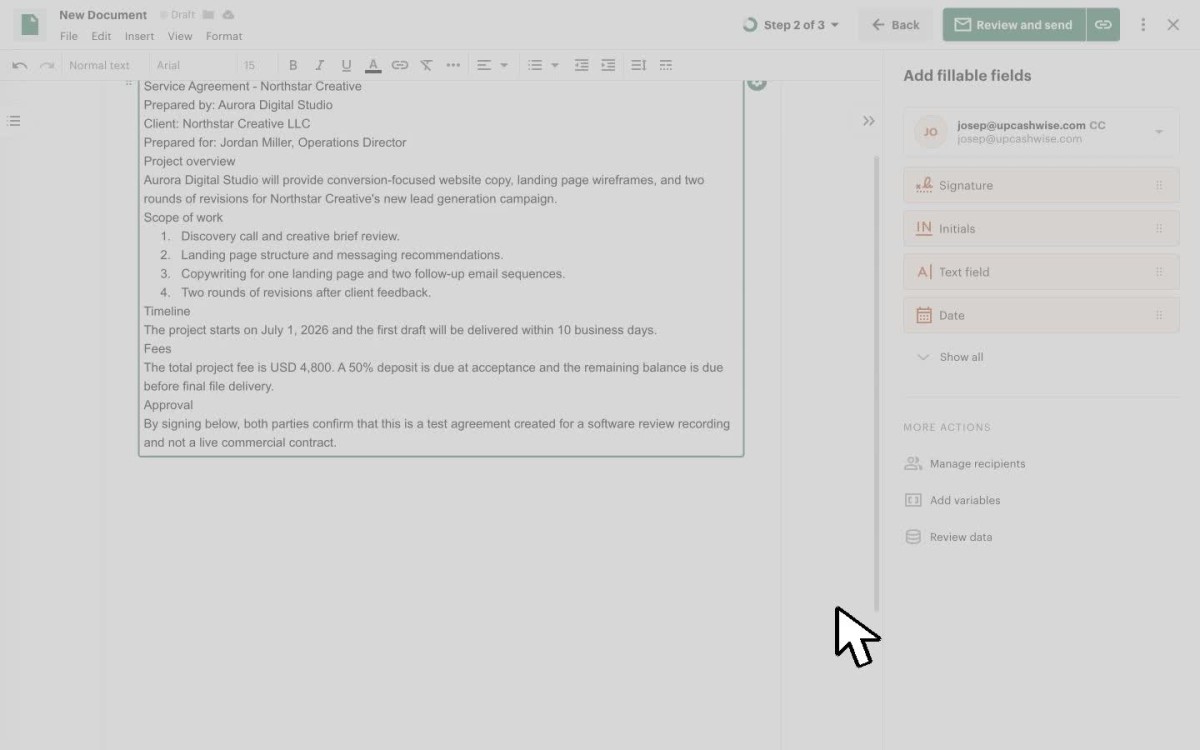Click the cloud save status icon
Viewport: 1200px width, 750px height.
228,15
